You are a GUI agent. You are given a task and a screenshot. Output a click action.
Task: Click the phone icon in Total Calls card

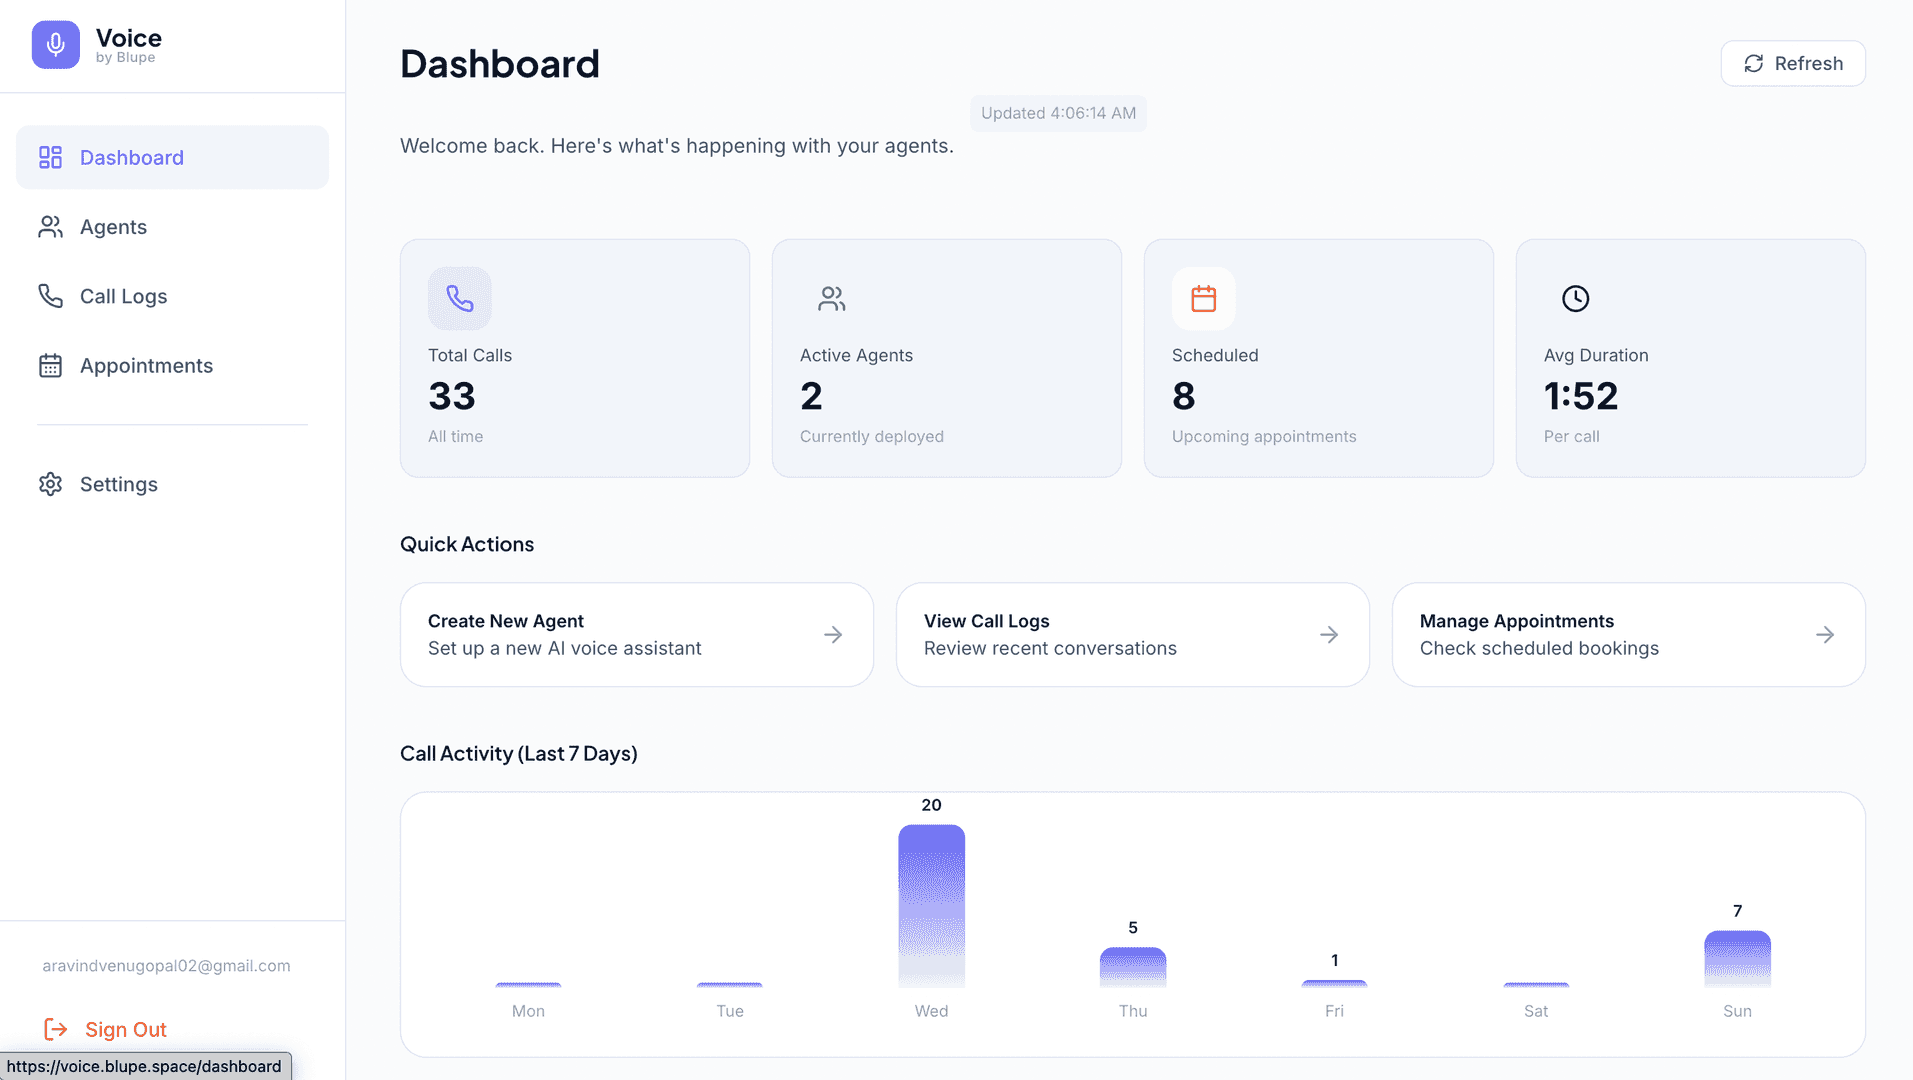[459, 298]
